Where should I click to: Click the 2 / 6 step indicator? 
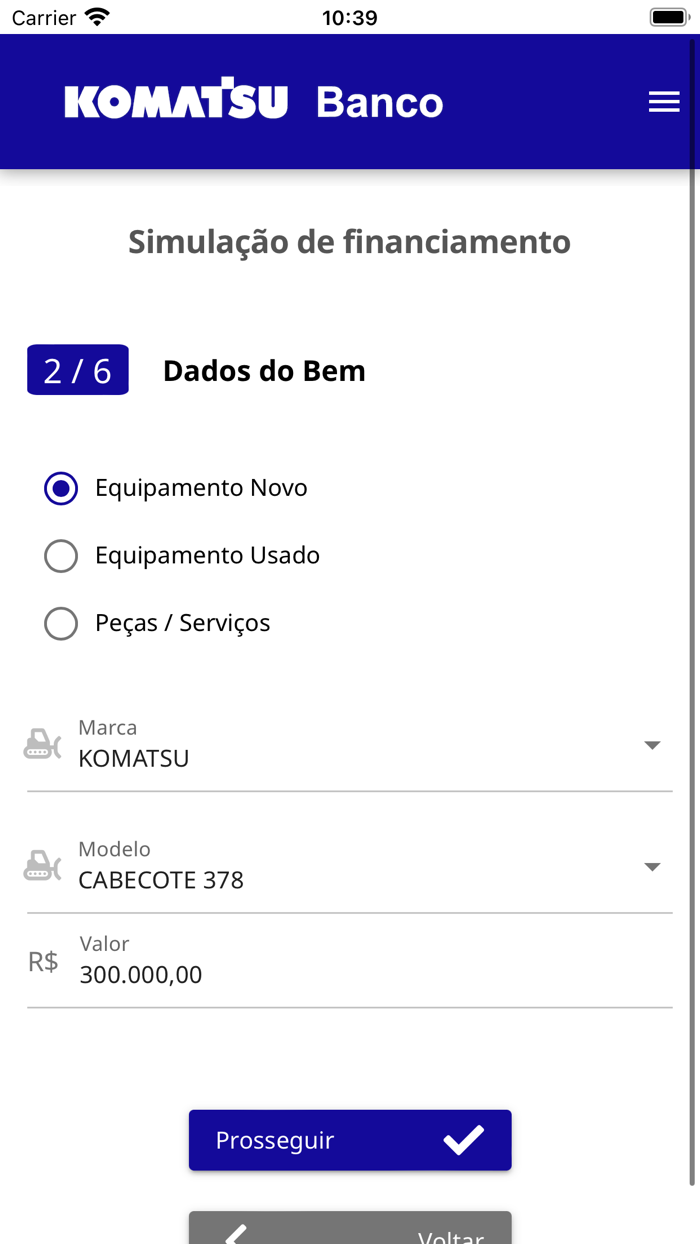coord(77,369)
